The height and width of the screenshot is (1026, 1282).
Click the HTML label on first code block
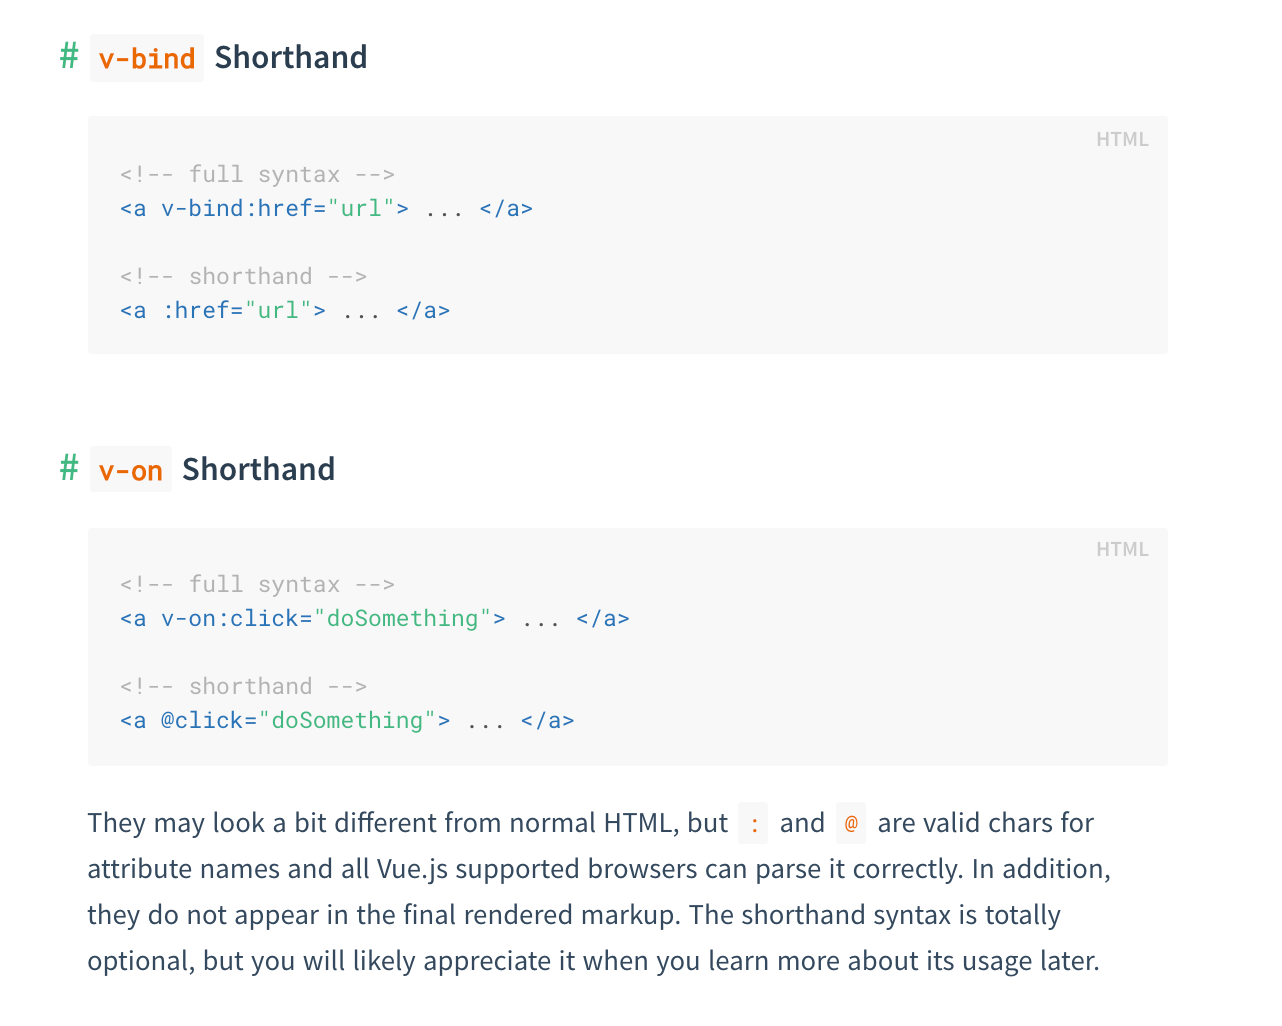(1122, 139)
